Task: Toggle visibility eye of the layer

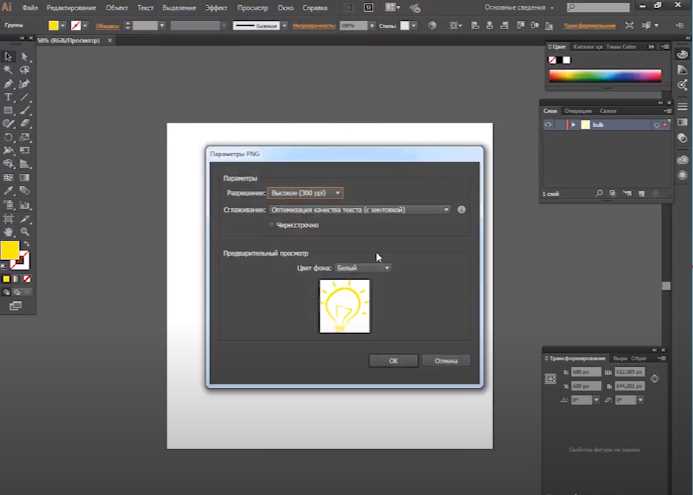Action: (x=548, y=125)
